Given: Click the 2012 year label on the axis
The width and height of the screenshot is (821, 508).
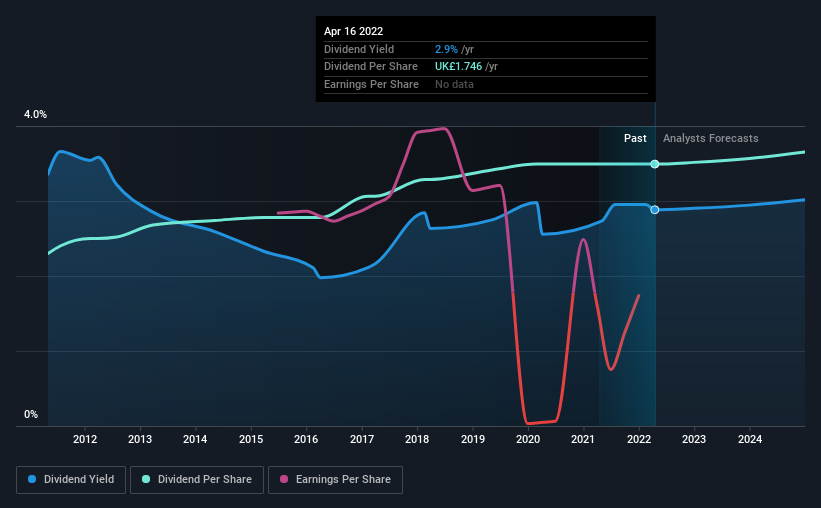Looking at the screenshot, I should point(84,439).
